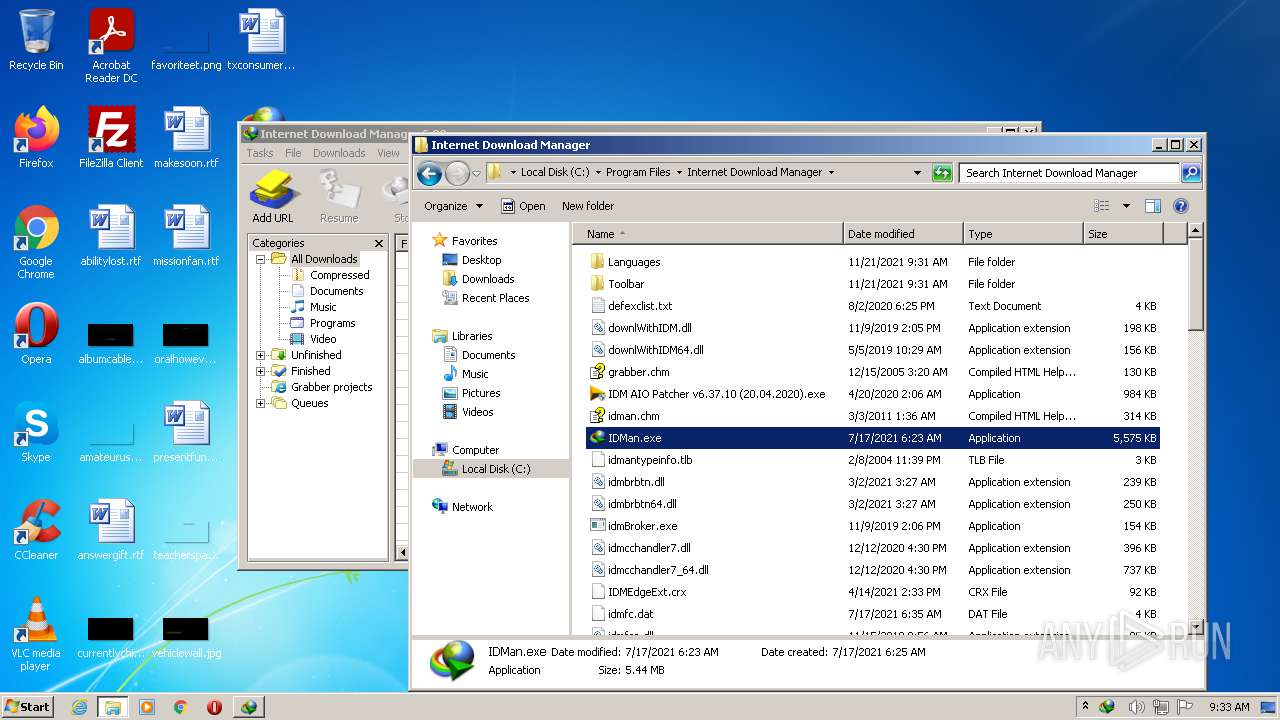Open address bar previous locations dropdown
This screenshot has height=720, width=1280.
tap(917, 173)
